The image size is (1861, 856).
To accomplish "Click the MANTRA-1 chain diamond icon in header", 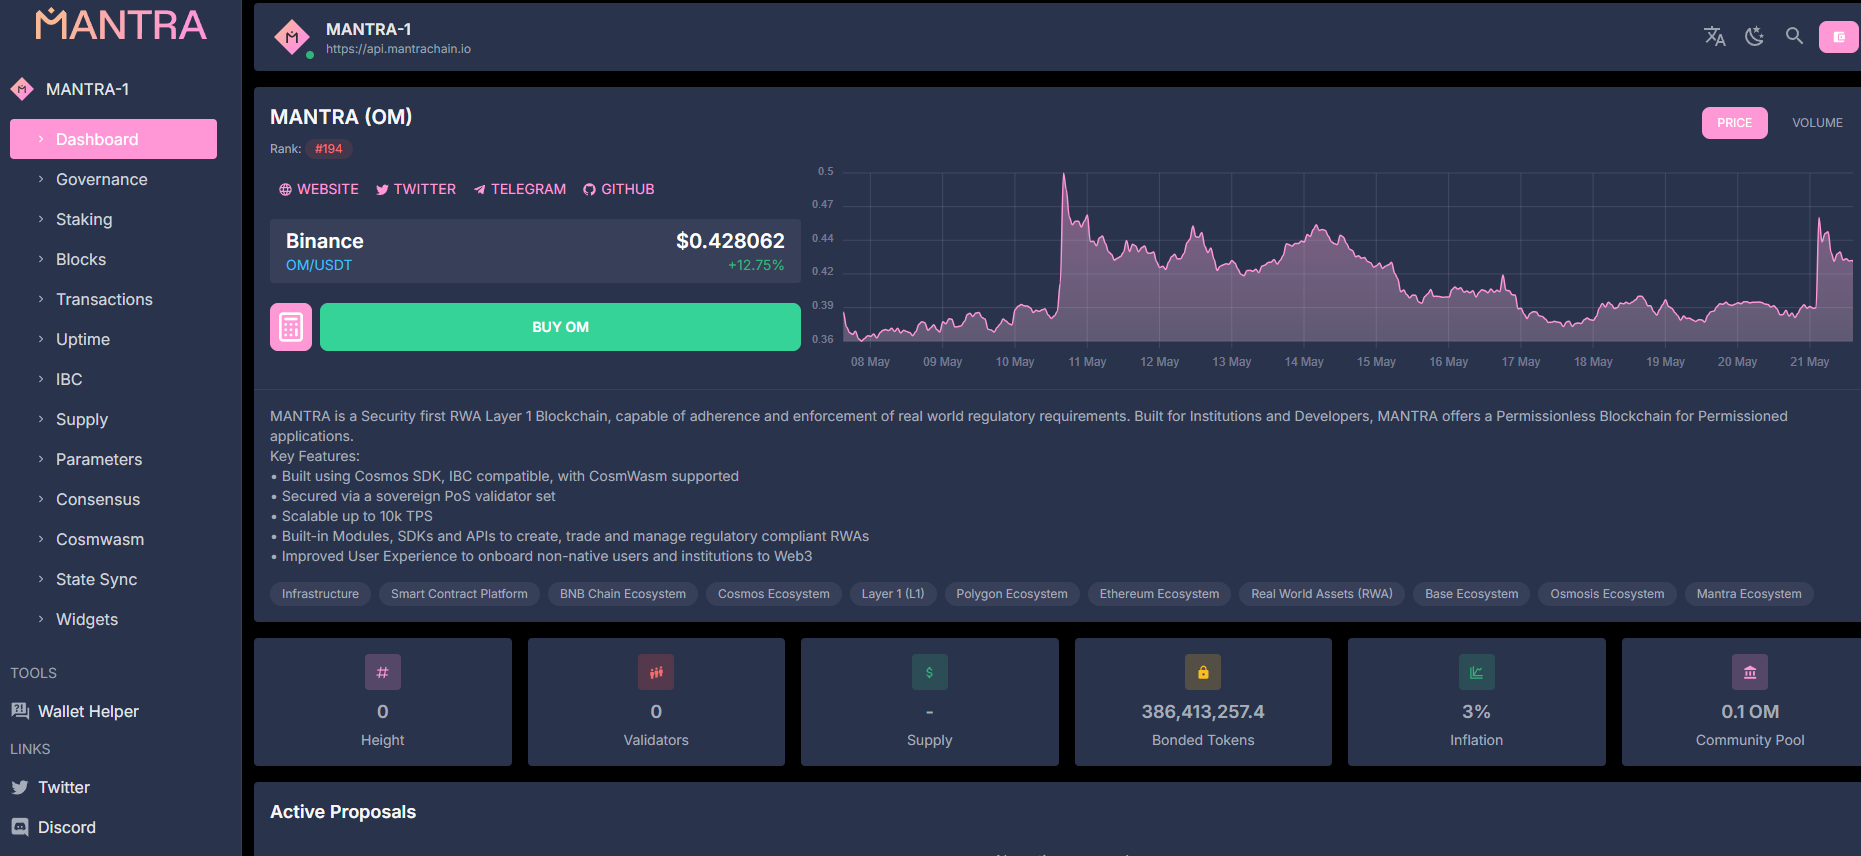I will point(292,38).
